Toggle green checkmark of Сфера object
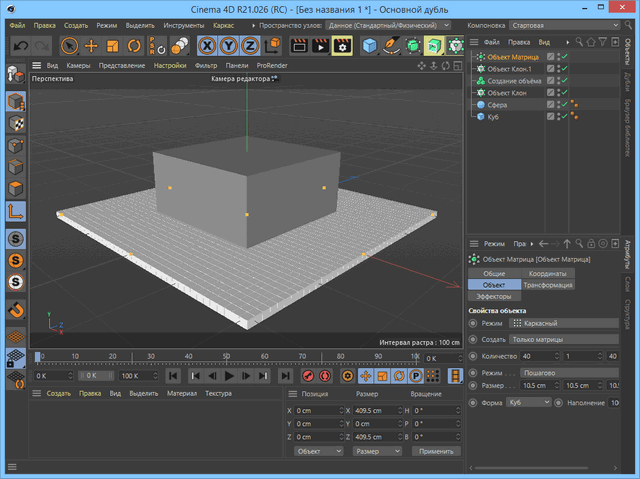 pos(564,104)
